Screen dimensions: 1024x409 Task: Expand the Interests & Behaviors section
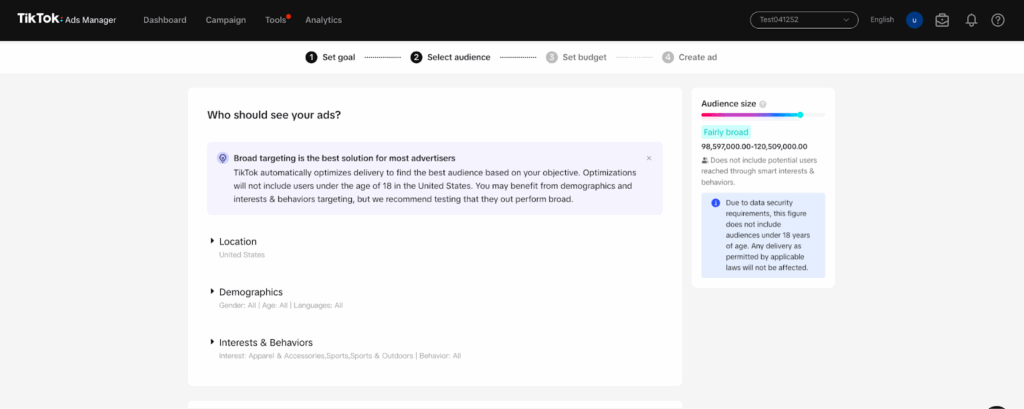point(265,342)
